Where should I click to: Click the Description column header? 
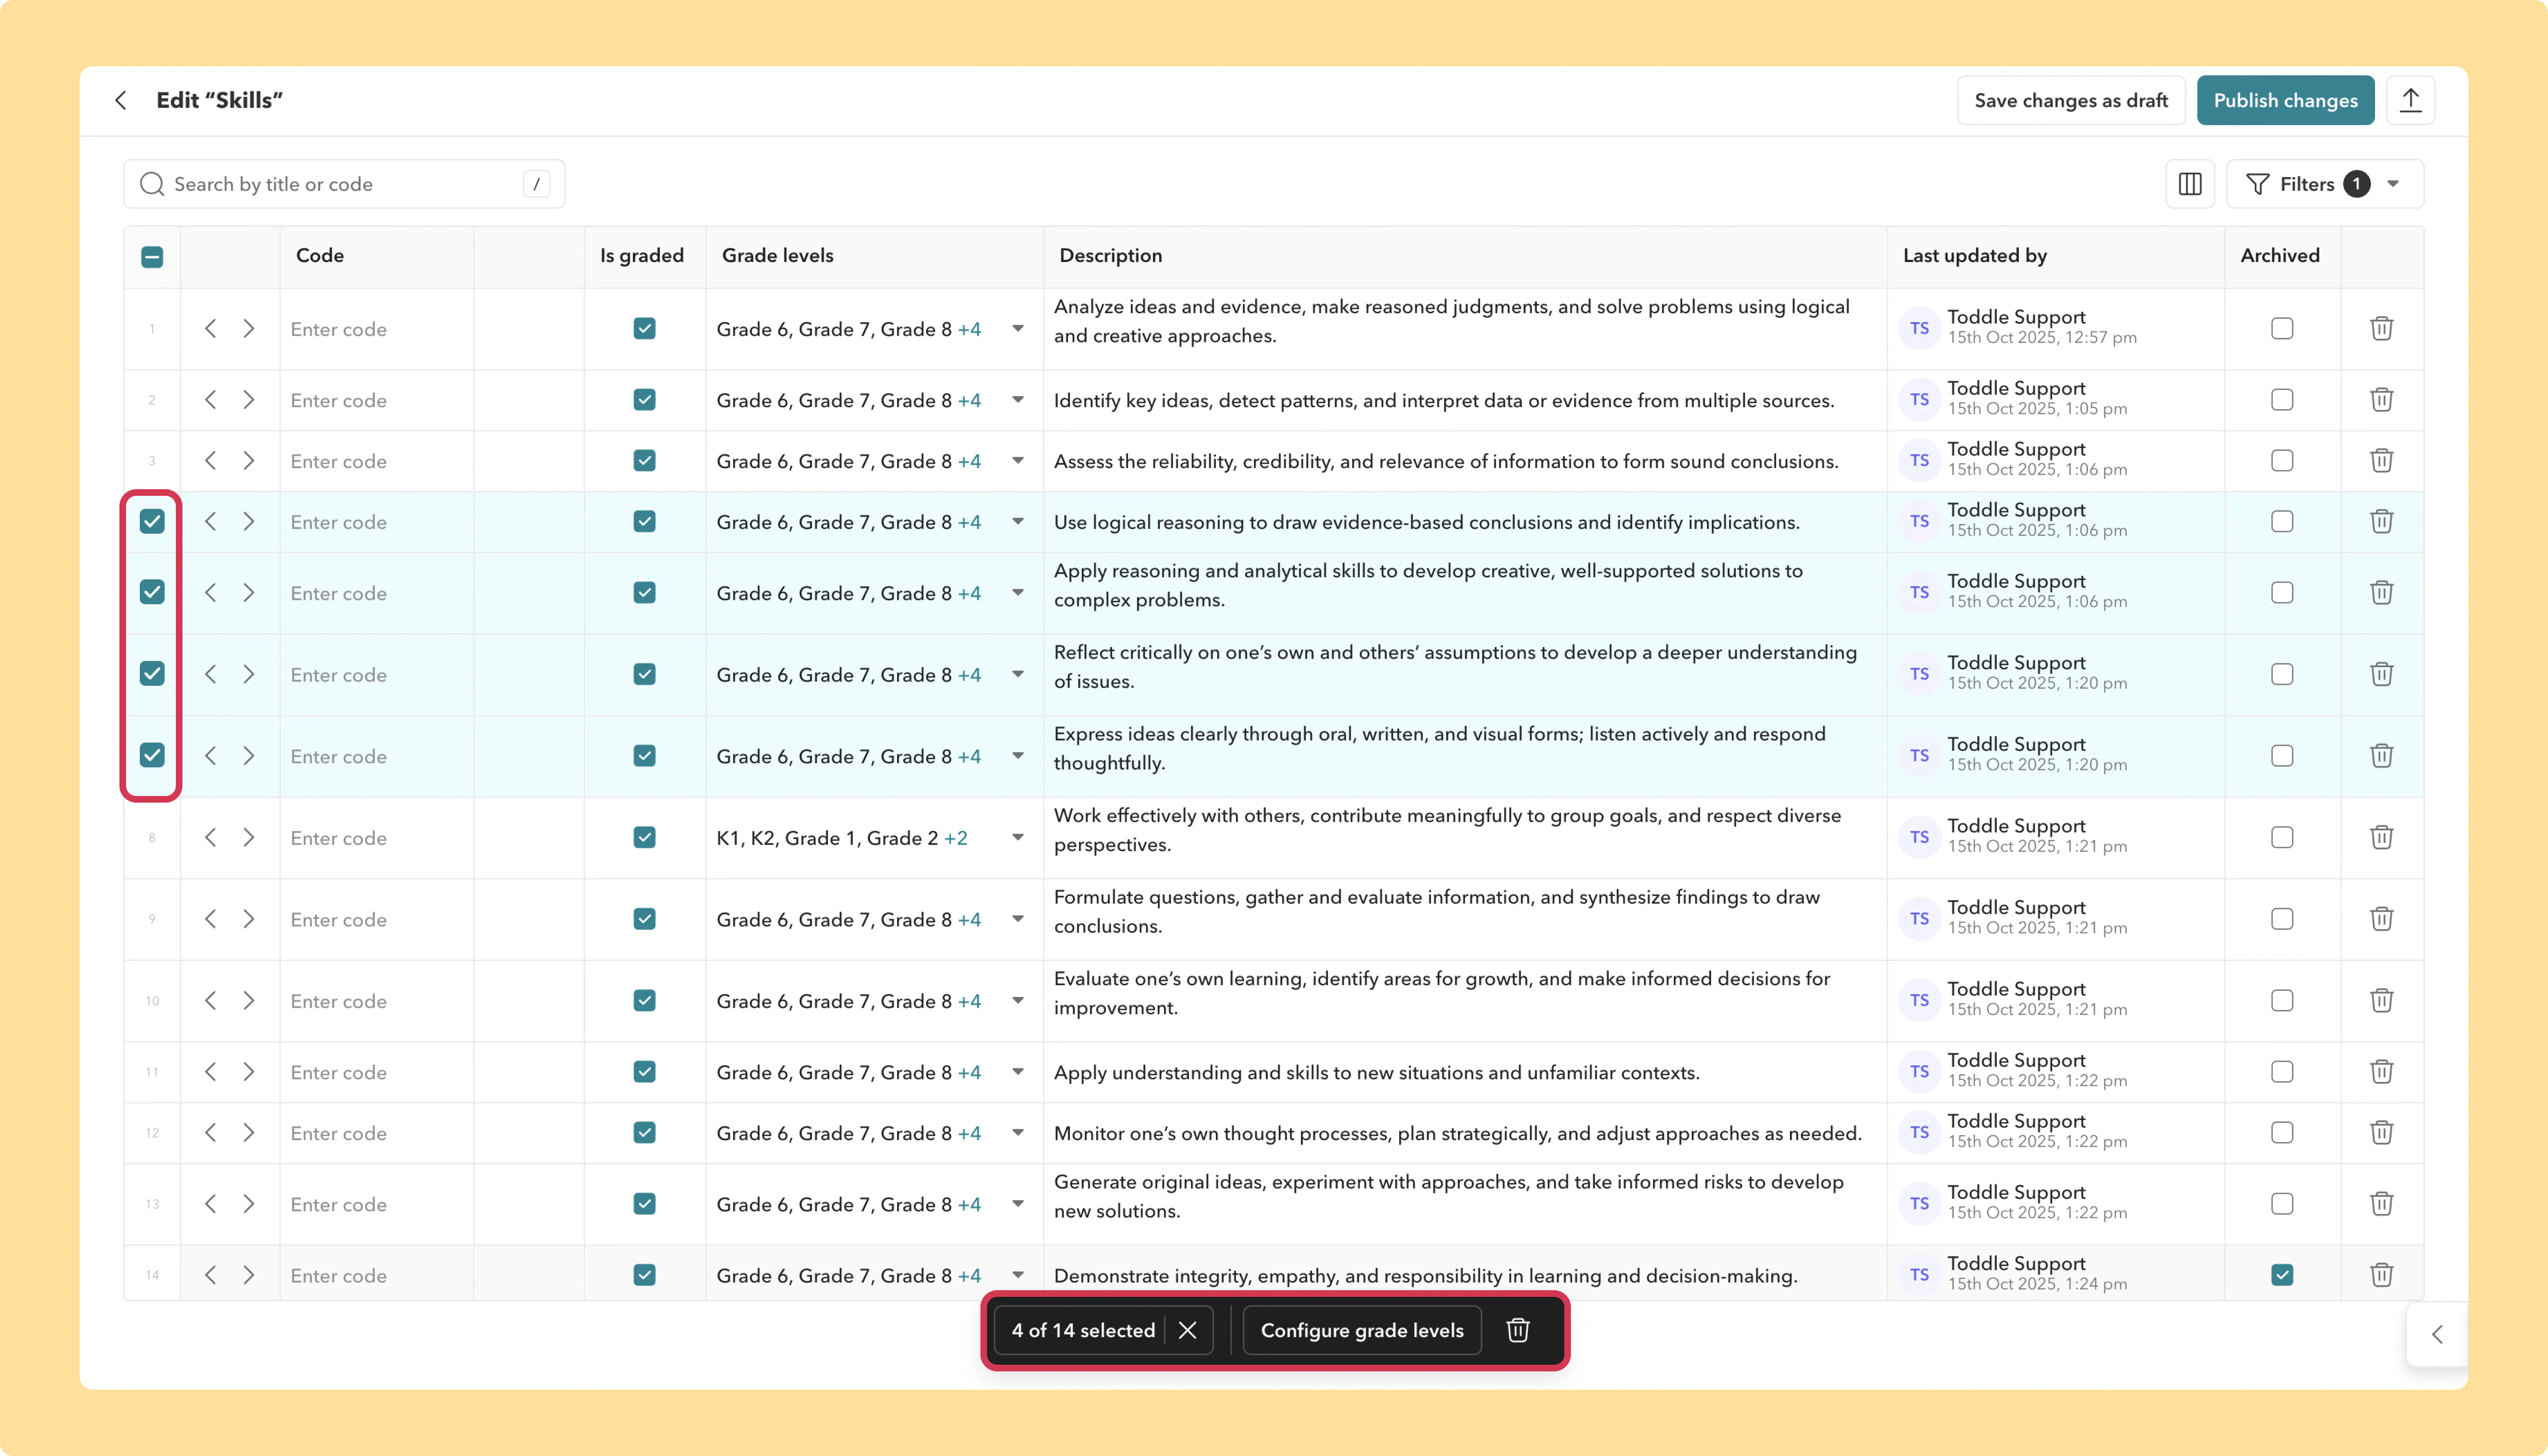(x=1110, y=256)
